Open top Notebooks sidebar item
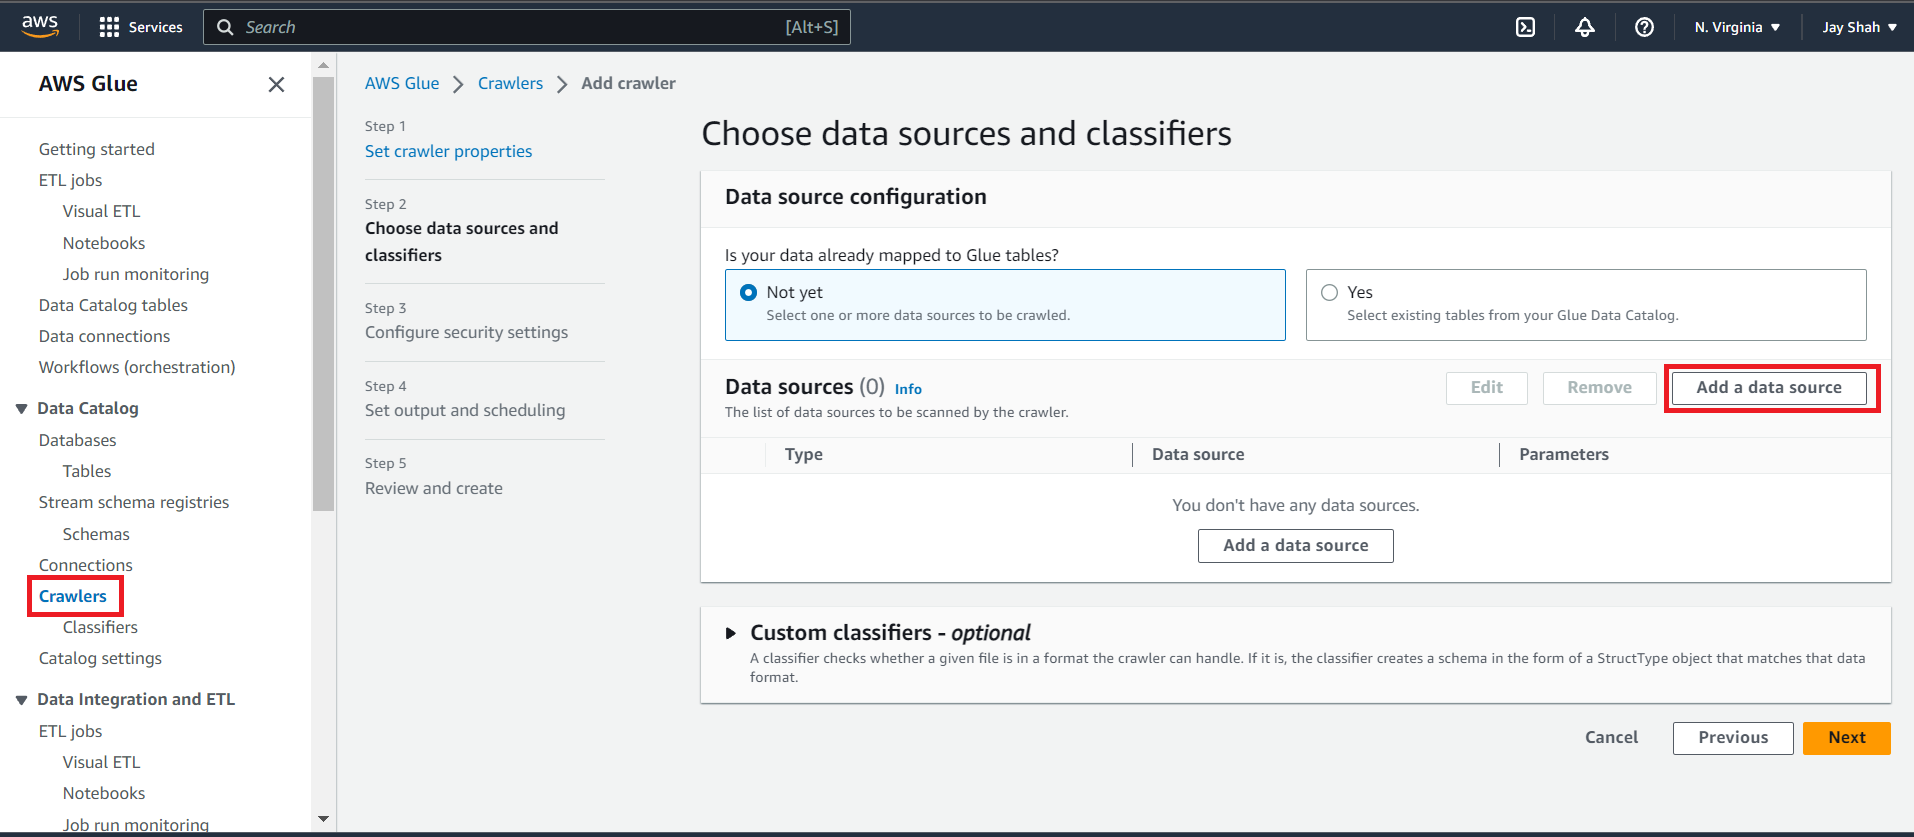Viewport: 1914px width, 837px height. pyautogui.click(x=104, y=243)
